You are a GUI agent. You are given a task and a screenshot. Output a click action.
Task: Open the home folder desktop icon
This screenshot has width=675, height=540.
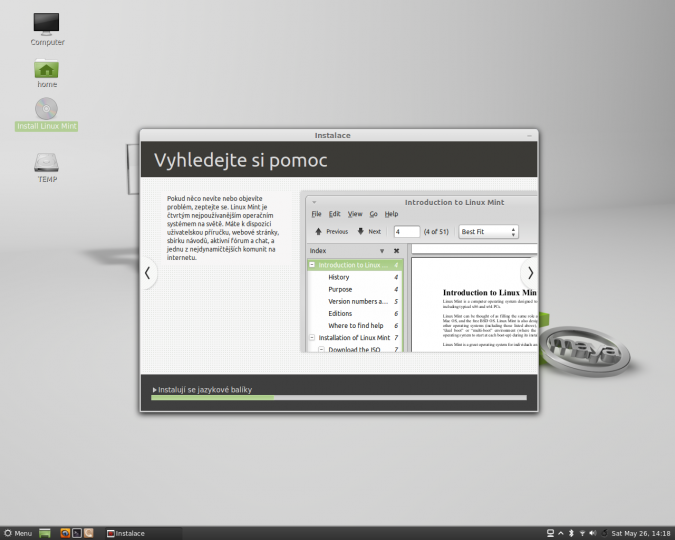coord(46,73)
